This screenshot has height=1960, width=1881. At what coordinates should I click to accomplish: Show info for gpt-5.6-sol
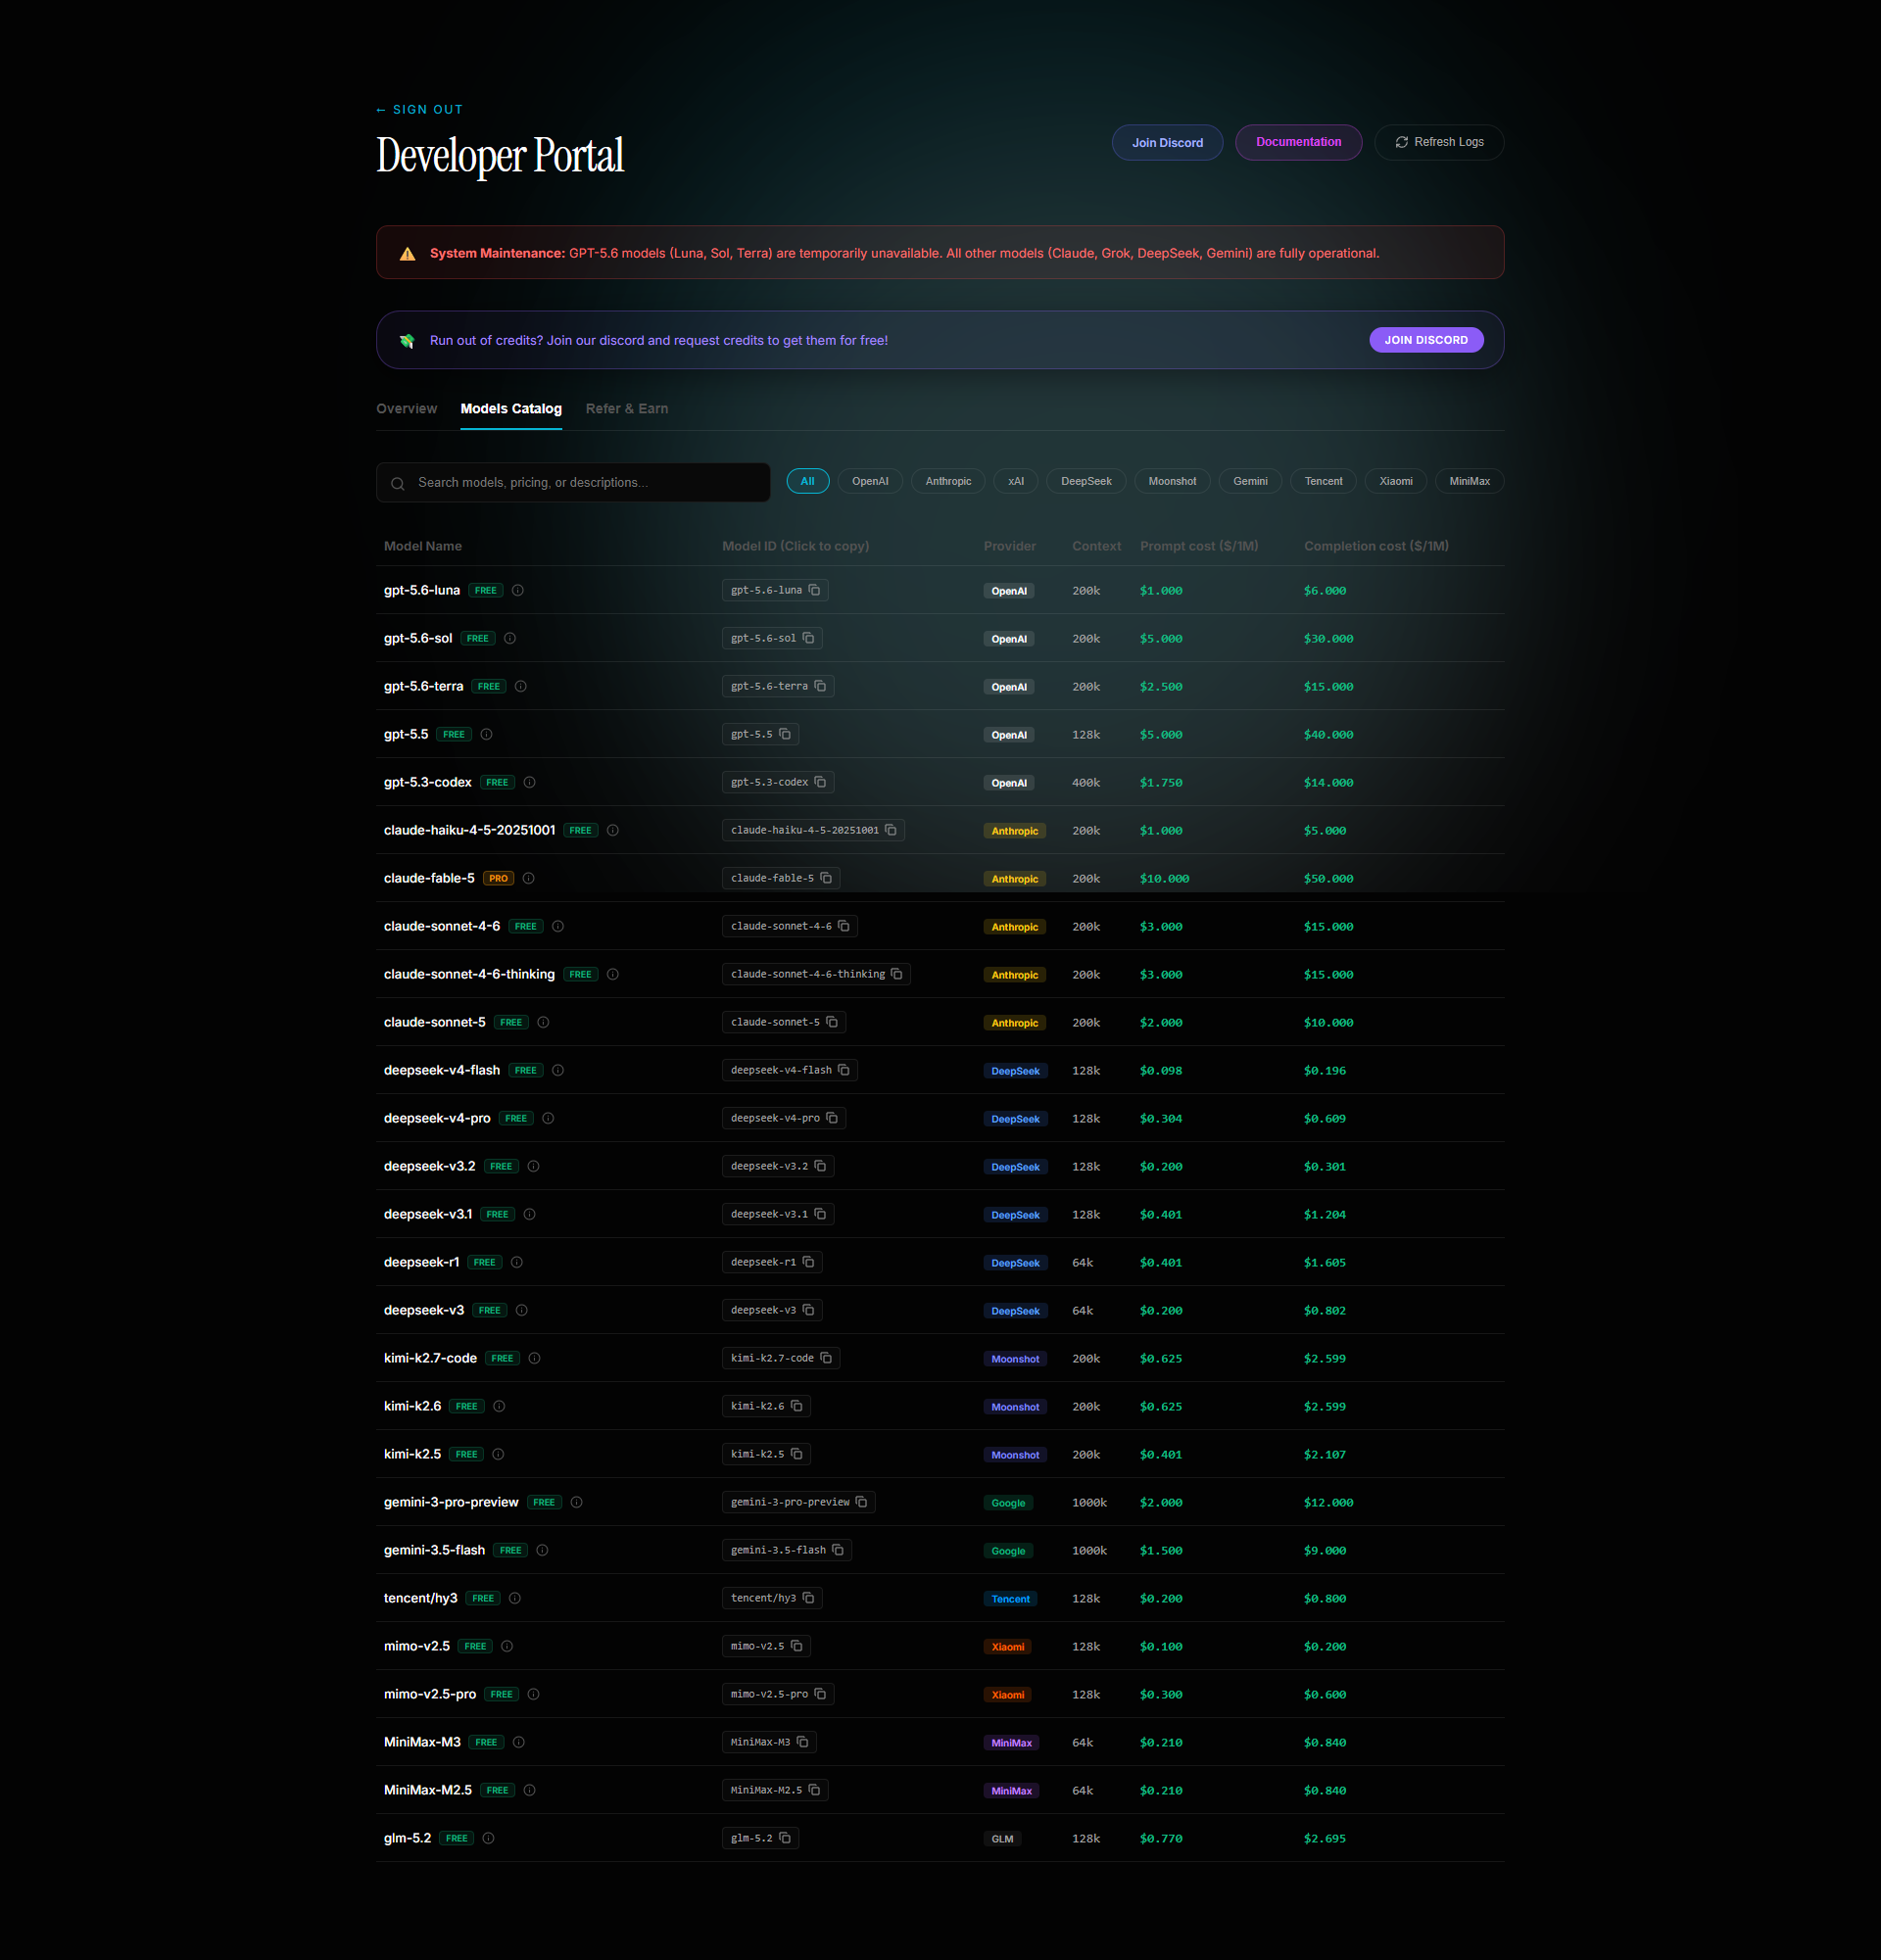pyautogui.click(x=510, y=638)
